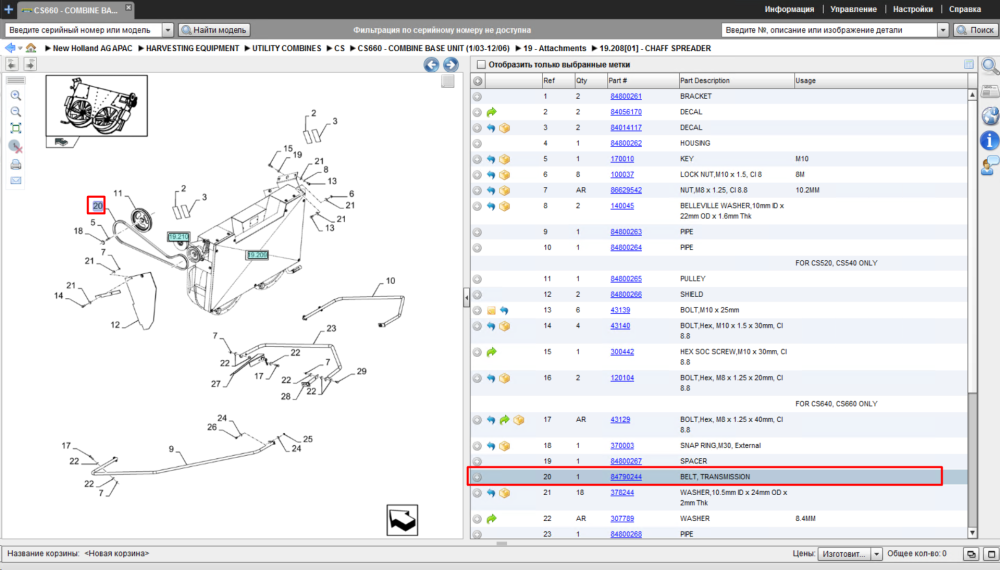This screenshot has height=570, width=1000.
Task: Open the blue info icon in right sidebar
Action: click(x=990, y=141)
